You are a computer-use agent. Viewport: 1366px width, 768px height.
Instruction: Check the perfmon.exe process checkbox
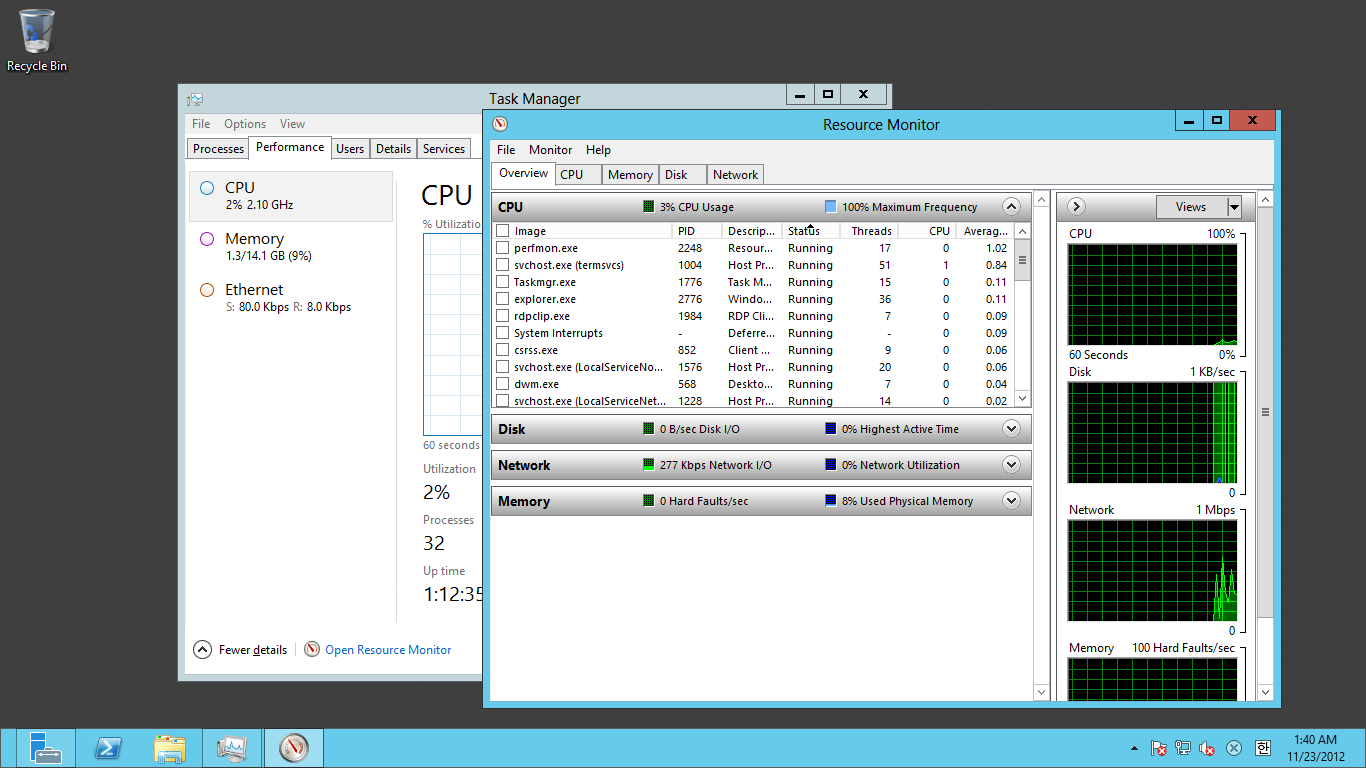click(x=502, y=248)
